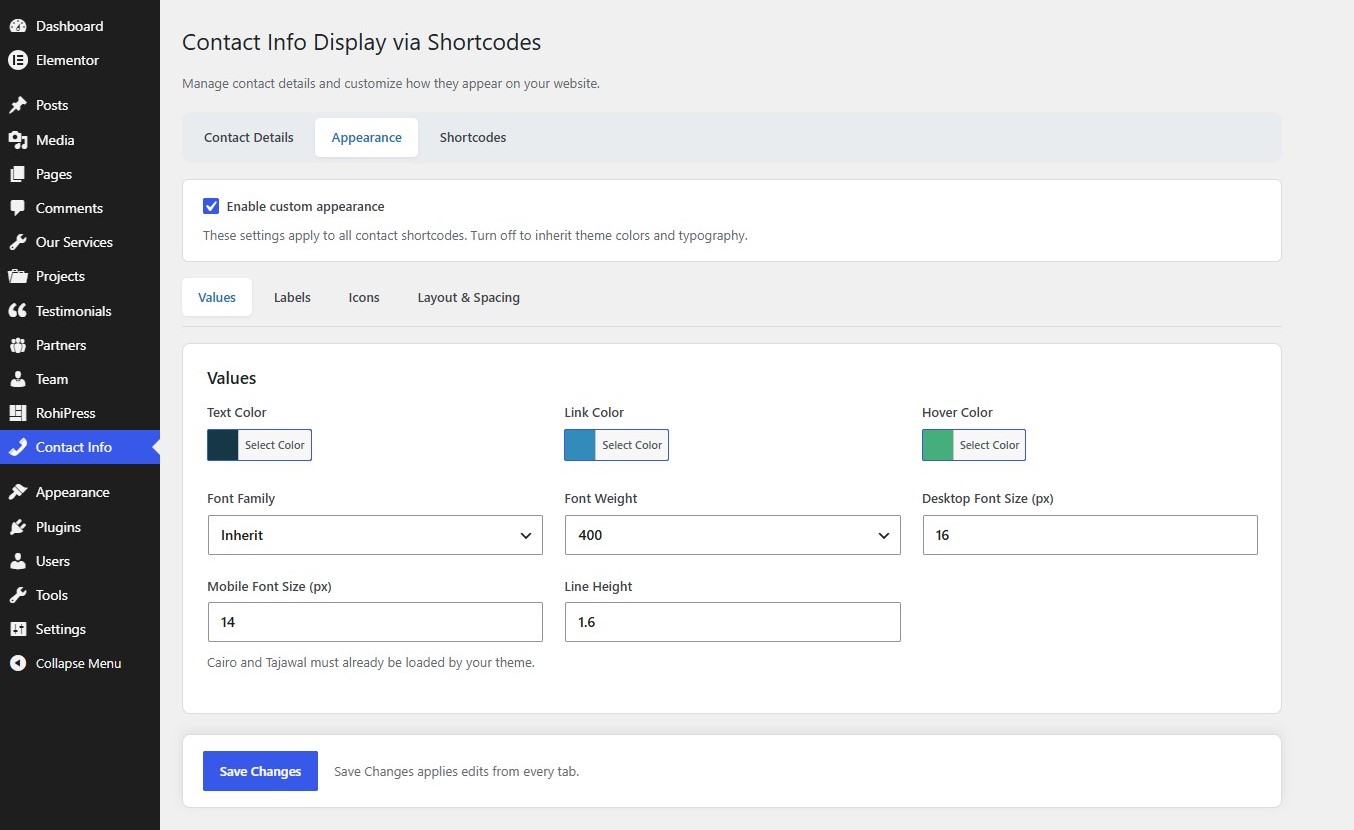Click the Our Services wrench icon
1354x830 pixels.
(x=17, y=242)
